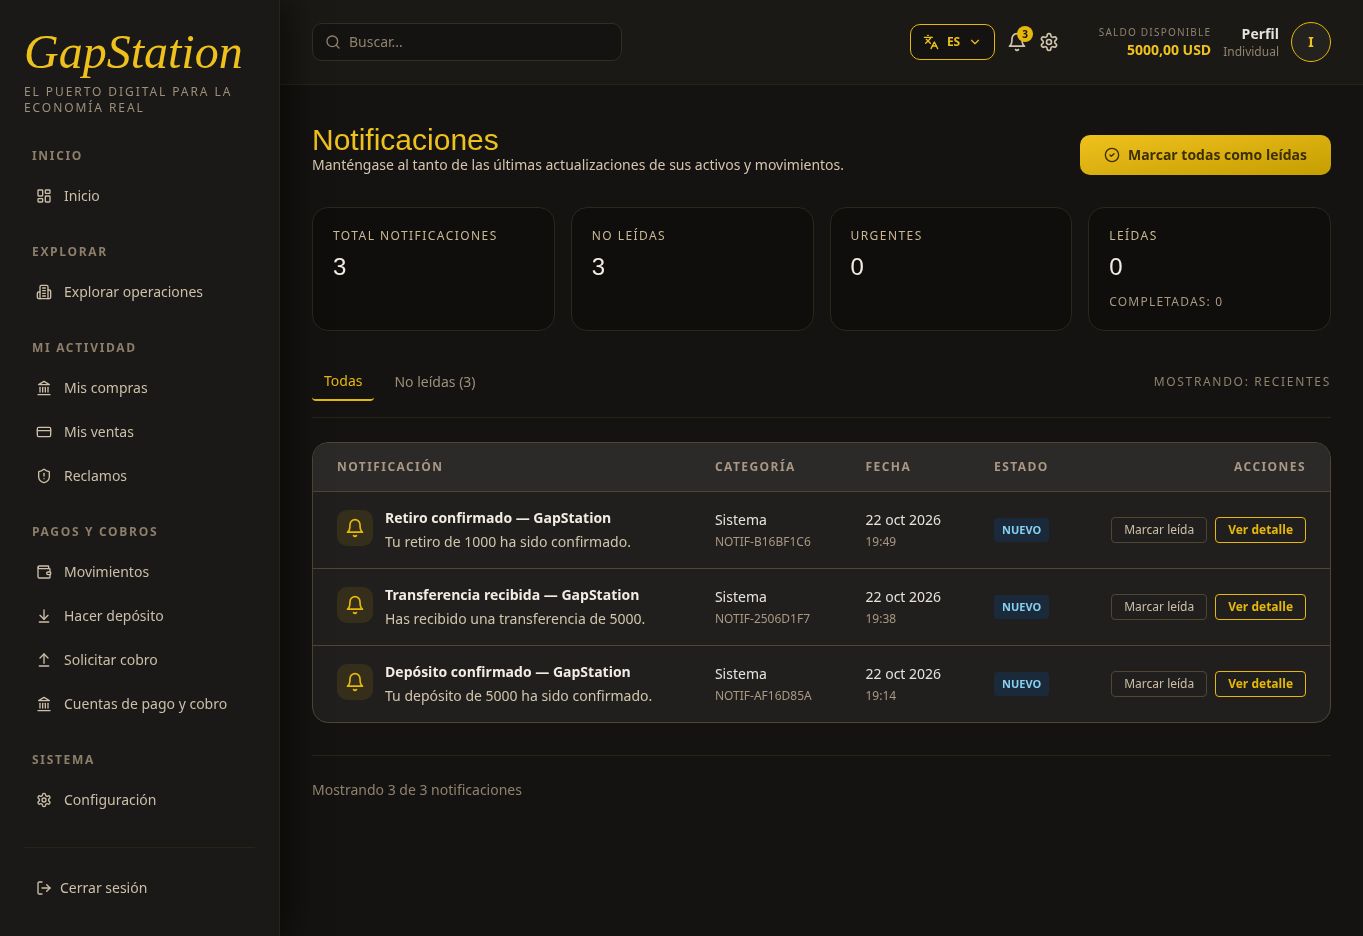Click bell icon of Retiro confirmado row

pyautogui.click(x=354, y=527)
